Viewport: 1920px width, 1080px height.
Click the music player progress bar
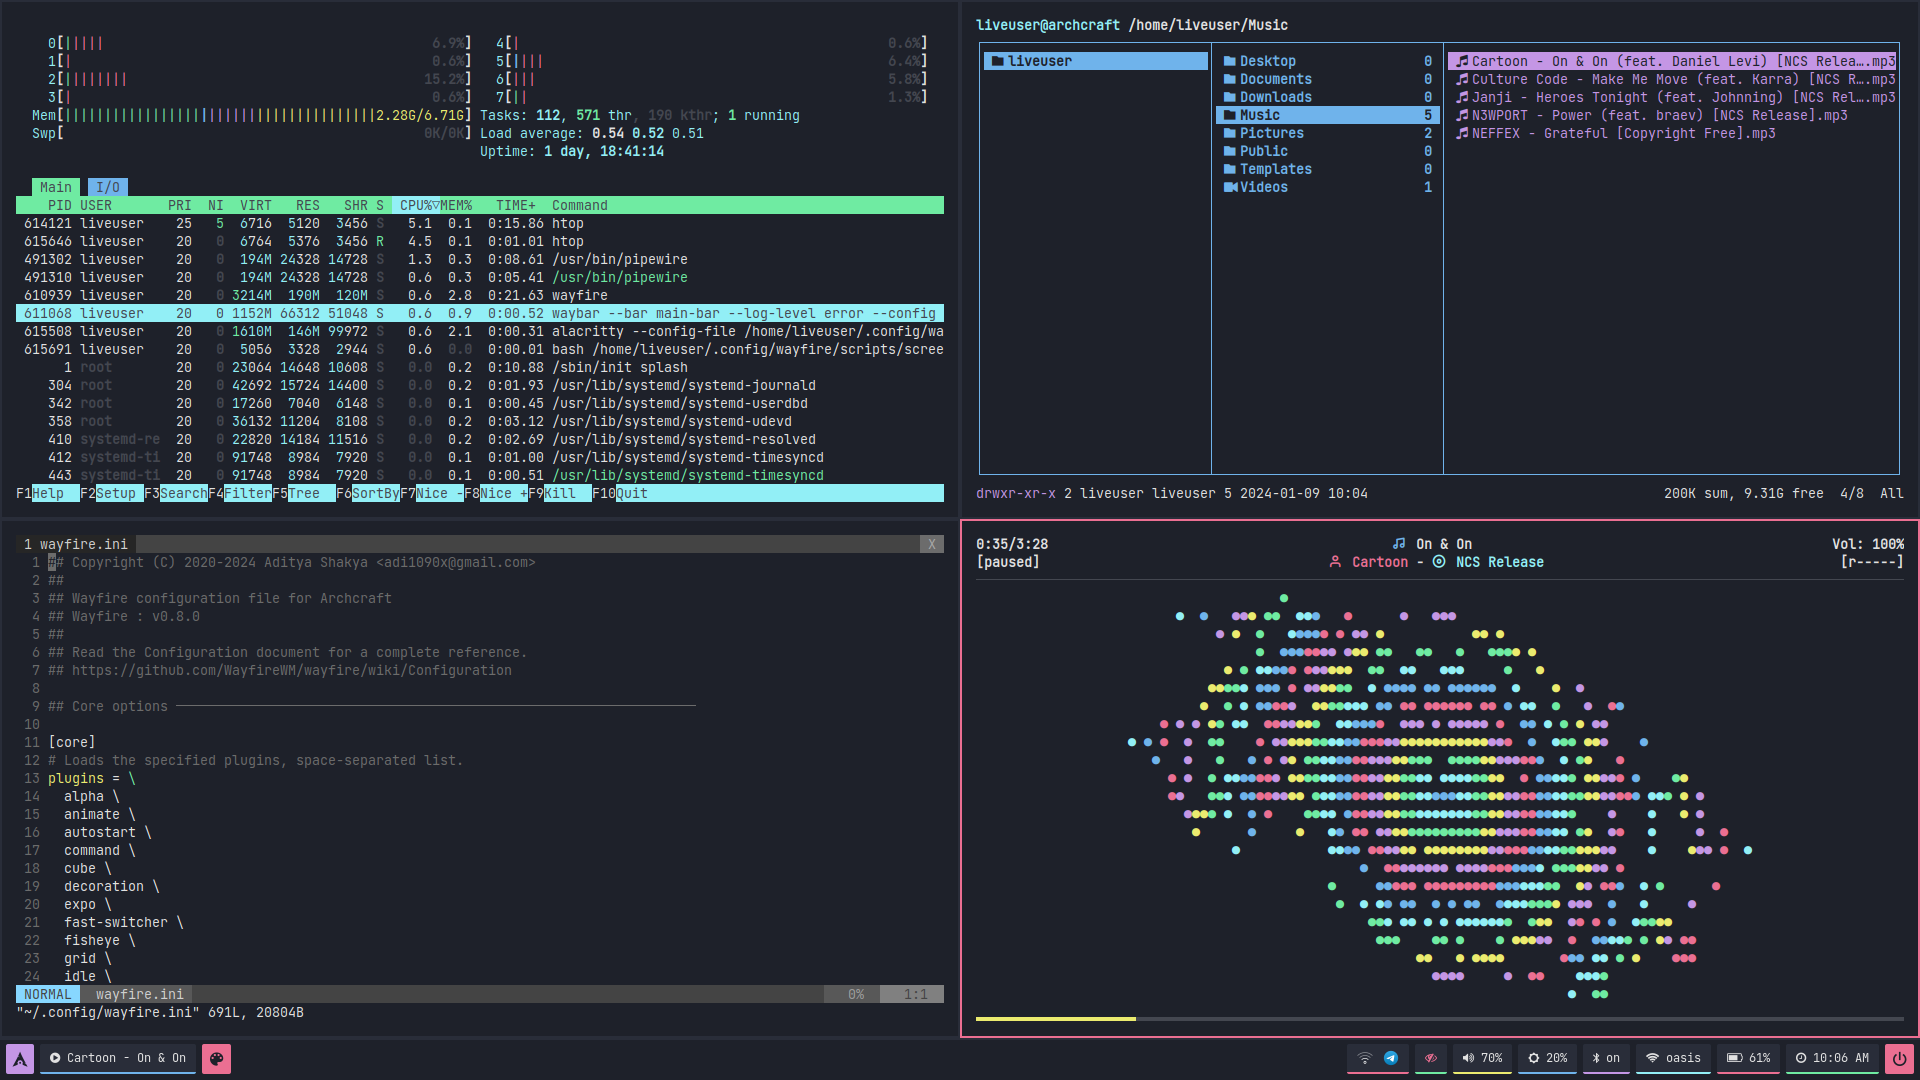(1439, 1018)
